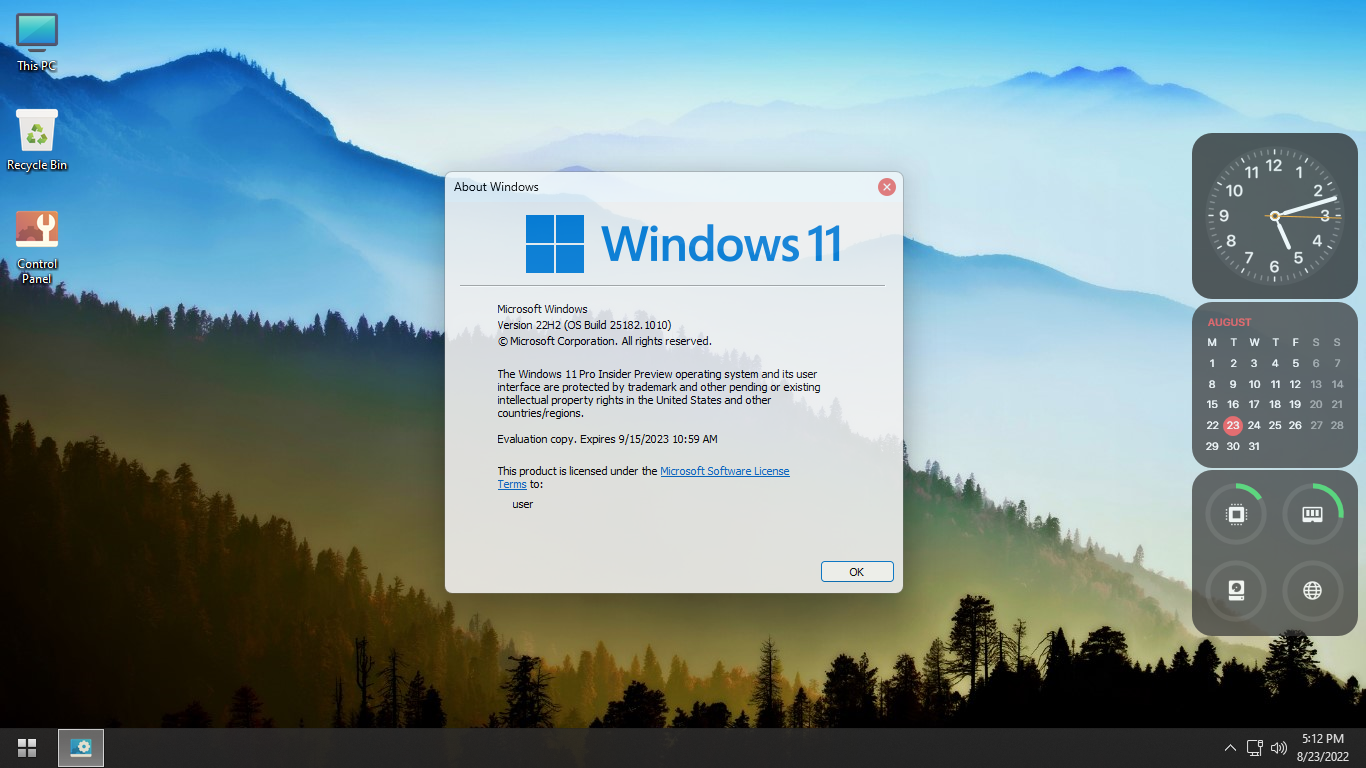Select date 19 in the calendar widget
The image size is (1366, 768).
click(1295, 404)
